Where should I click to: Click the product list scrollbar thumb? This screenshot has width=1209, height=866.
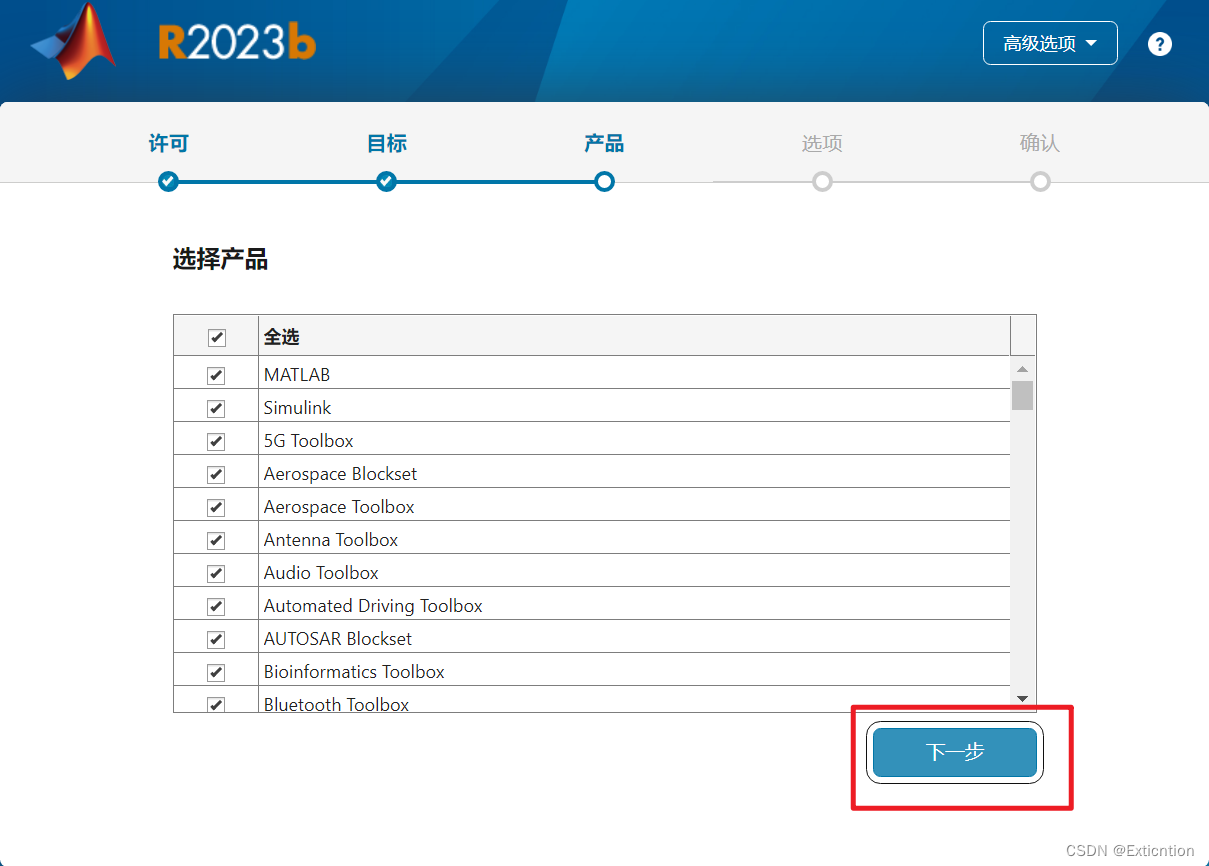click(1022, 395)
